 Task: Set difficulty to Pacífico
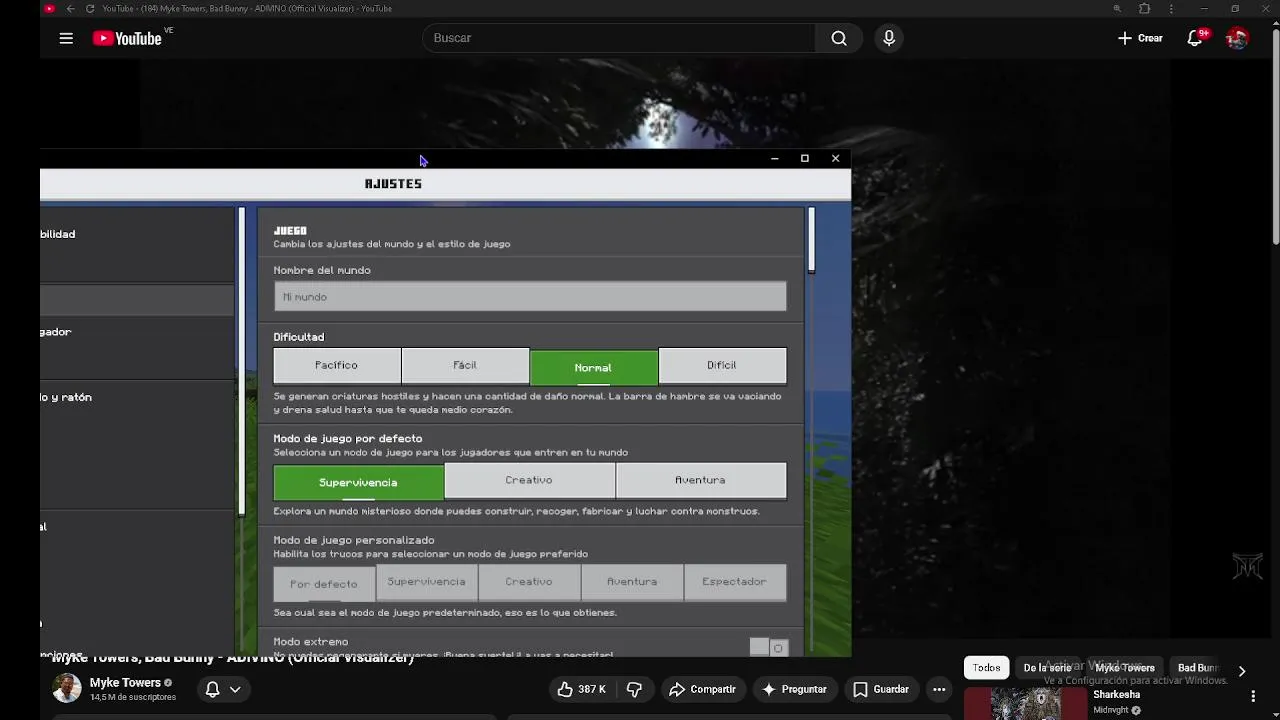[337, 366]
